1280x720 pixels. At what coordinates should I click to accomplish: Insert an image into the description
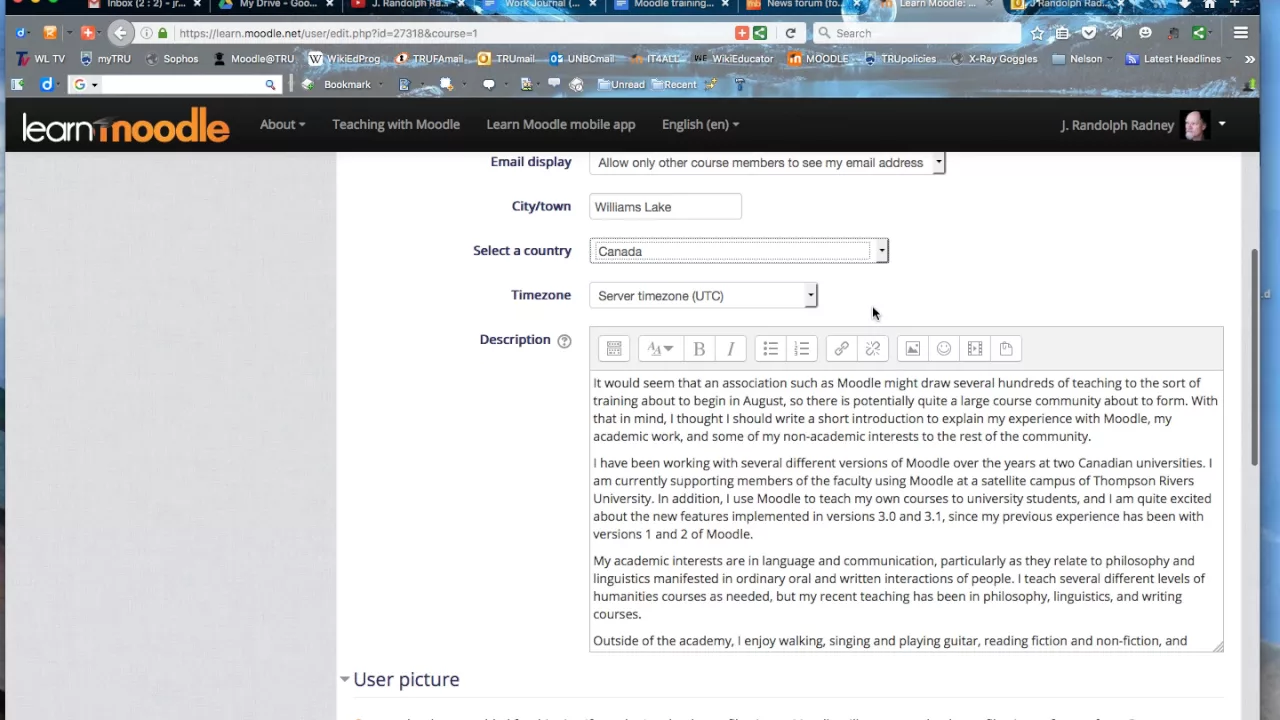tap(912, 349)
